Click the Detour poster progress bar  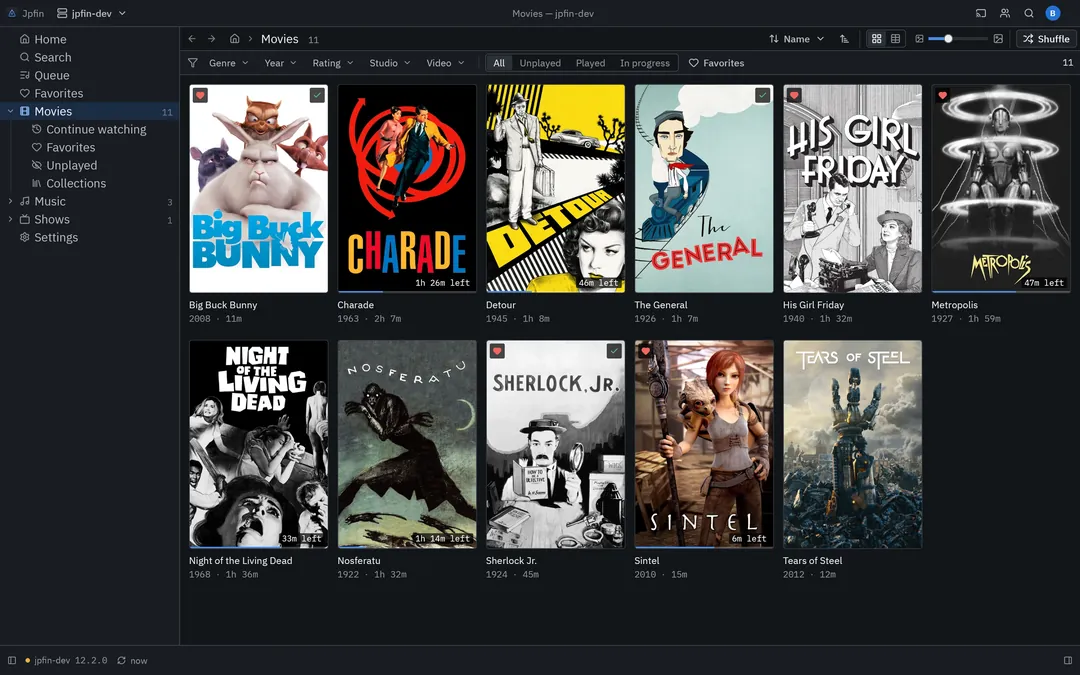click(555, 291)
